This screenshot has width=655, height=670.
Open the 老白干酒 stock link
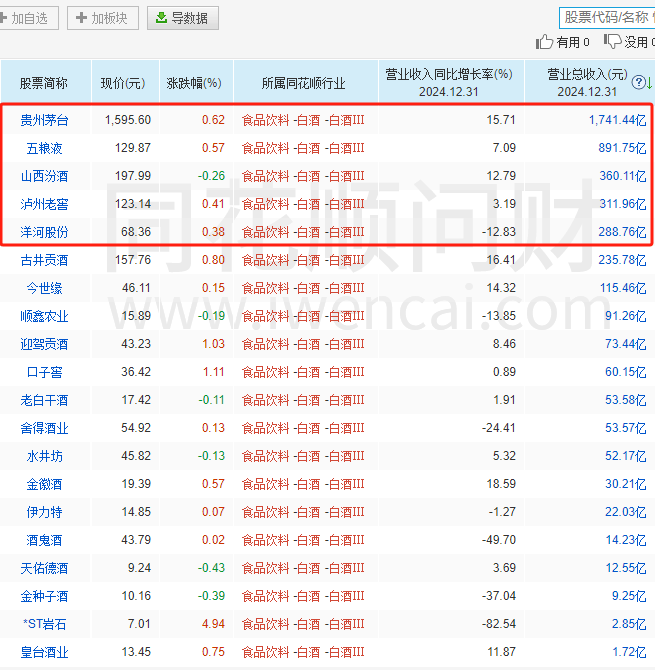click(x=44, y=400)
